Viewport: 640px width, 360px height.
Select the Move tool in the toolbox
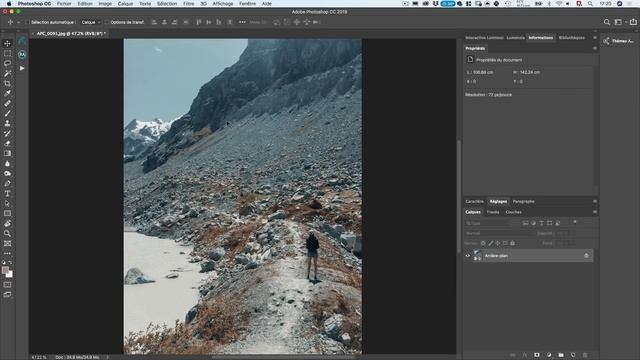(7, 43)
